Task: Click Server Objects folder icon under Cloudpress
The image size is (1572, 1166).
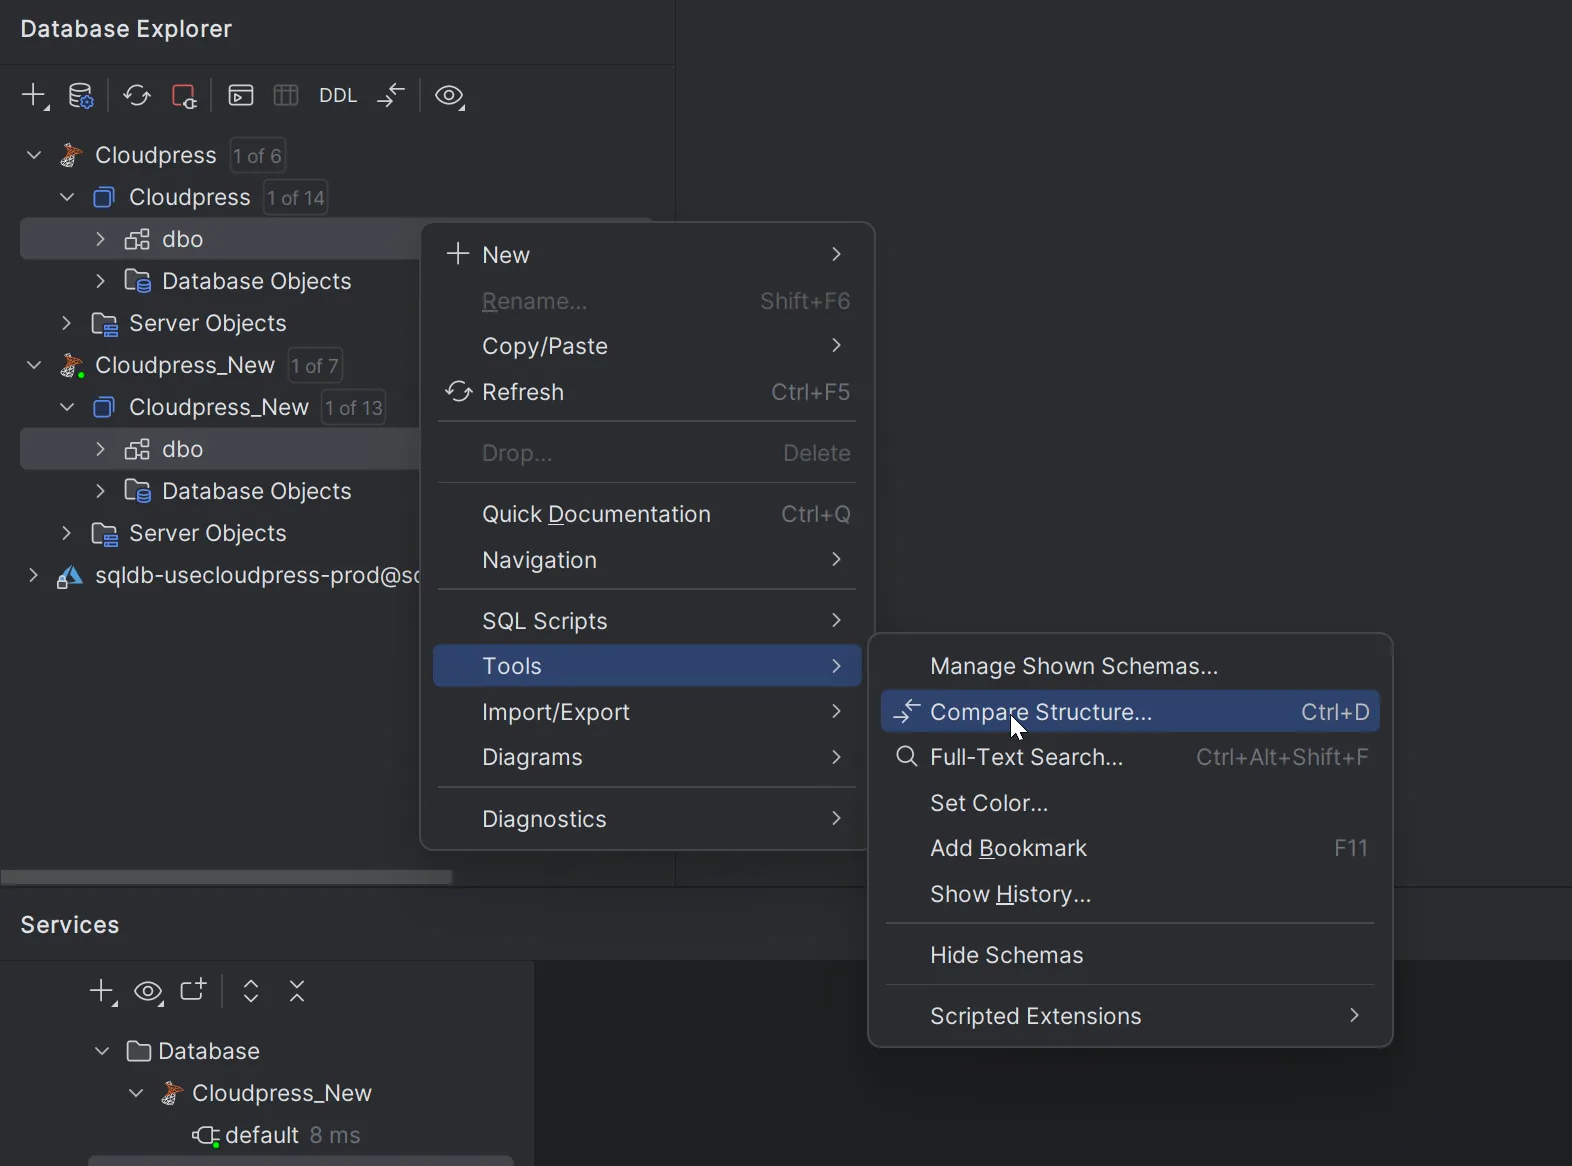Action: 105,324
